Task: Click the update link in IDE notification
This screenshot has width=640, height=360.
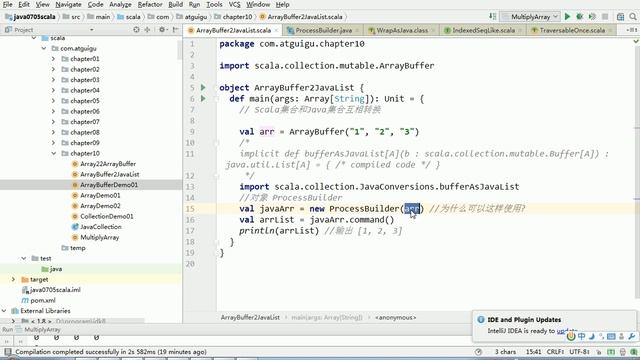Action: coord(566,331)
